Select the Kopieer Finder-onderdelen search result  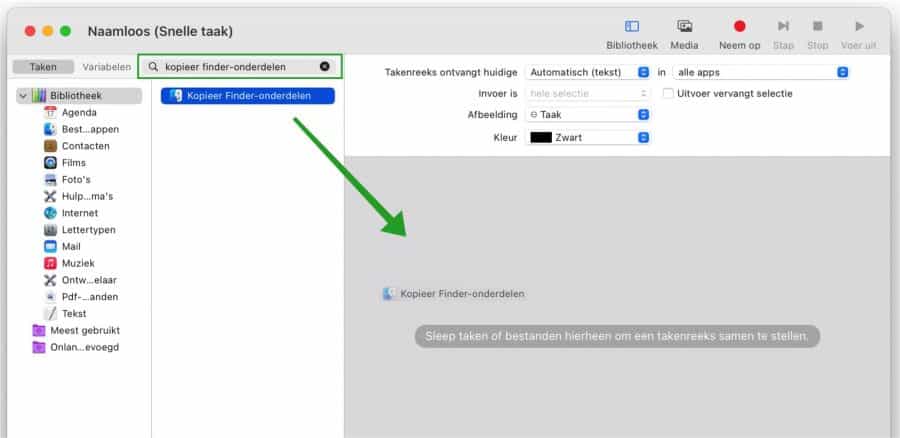click(x=247, y=96)
